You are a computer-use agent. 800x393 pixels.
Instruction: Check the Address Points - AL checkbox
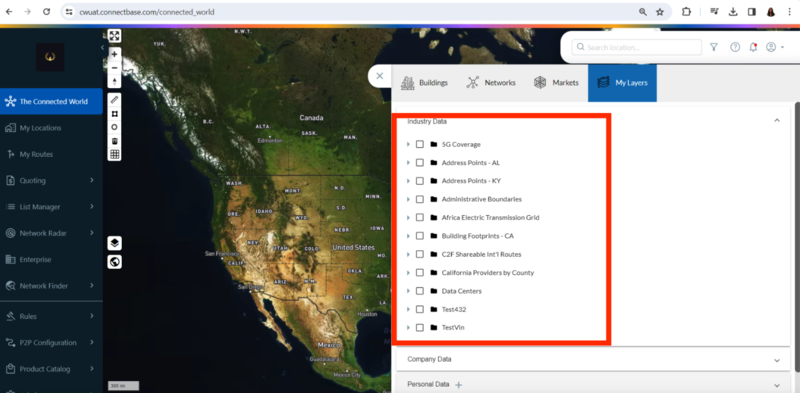(419, 163)
